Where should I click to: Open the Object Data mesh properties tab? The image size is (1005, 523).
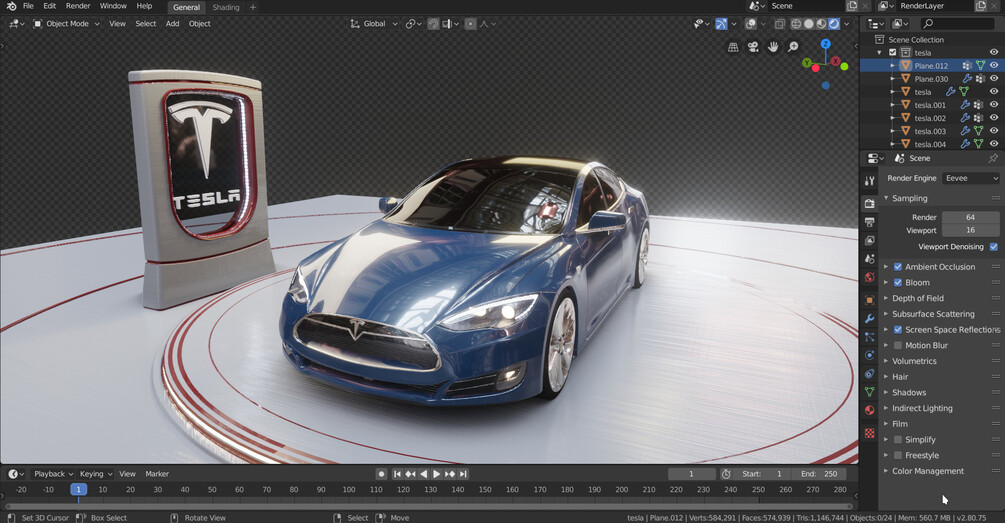click(x=869, y=392)
